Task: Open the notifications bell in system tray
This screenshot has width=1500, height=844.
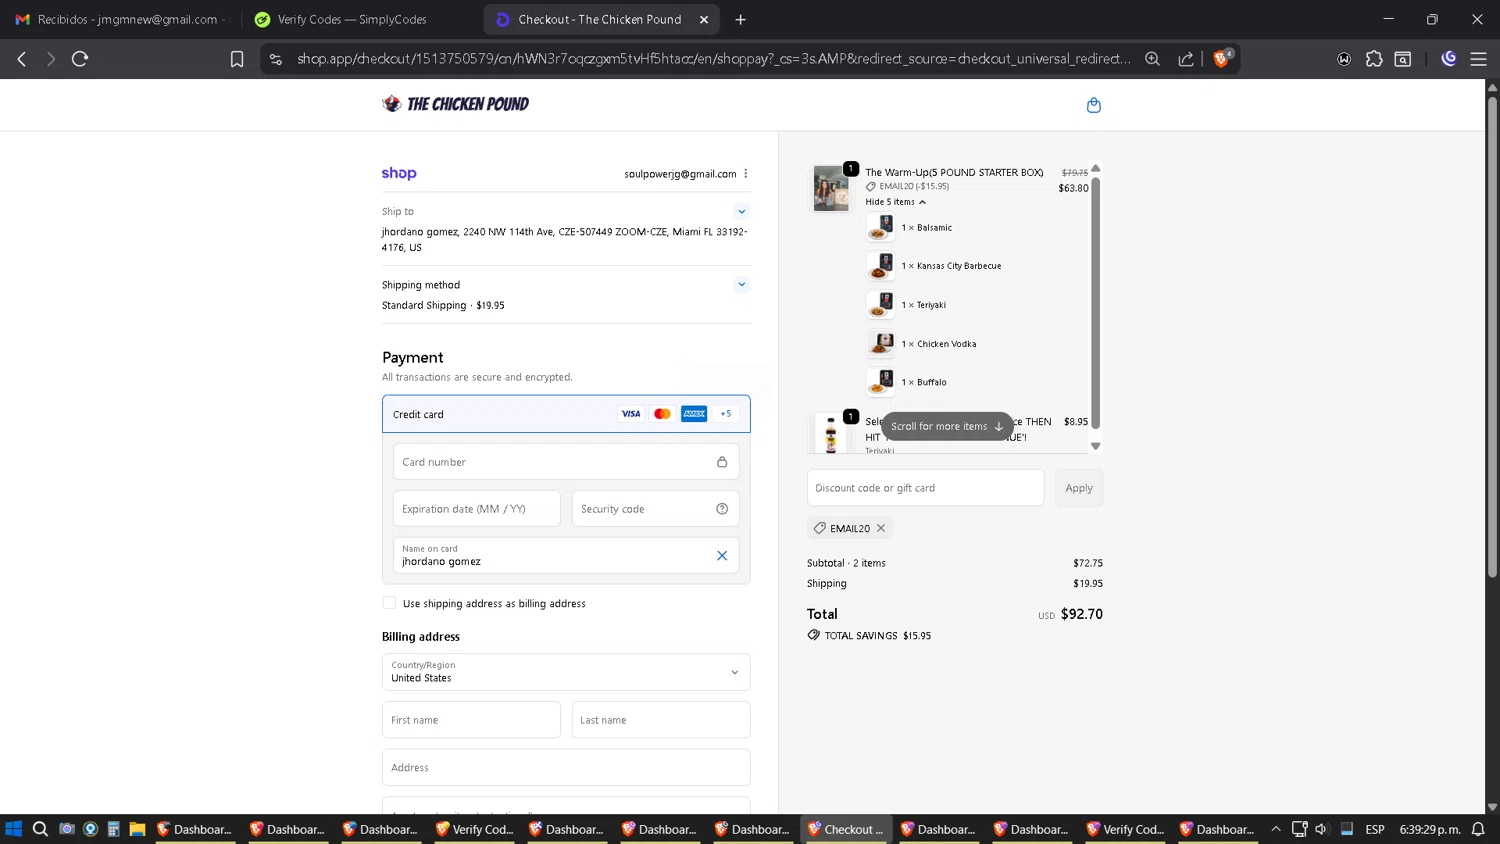Action: (x=1478, y=829)
